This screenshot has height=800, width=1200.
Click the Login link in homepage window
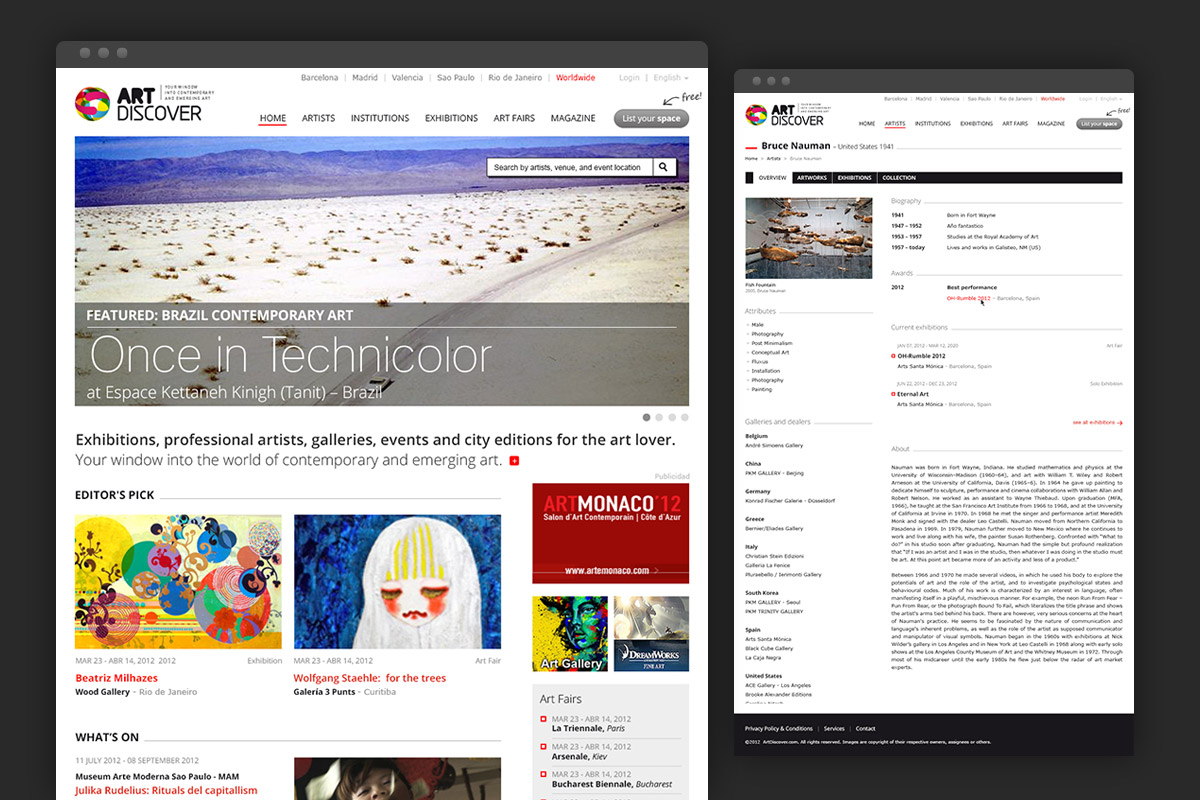coord(629,78)
